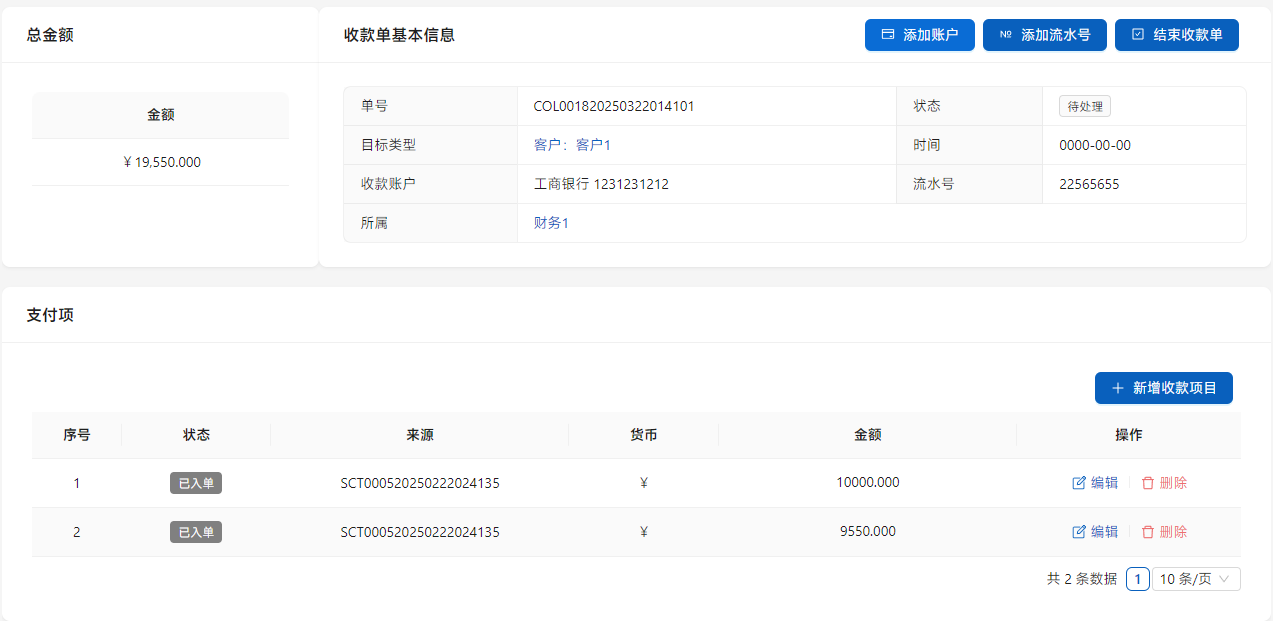The image size is (1273, 621).
Task: Select page 1 in pagination
Action: click(x=1137, y=579)
